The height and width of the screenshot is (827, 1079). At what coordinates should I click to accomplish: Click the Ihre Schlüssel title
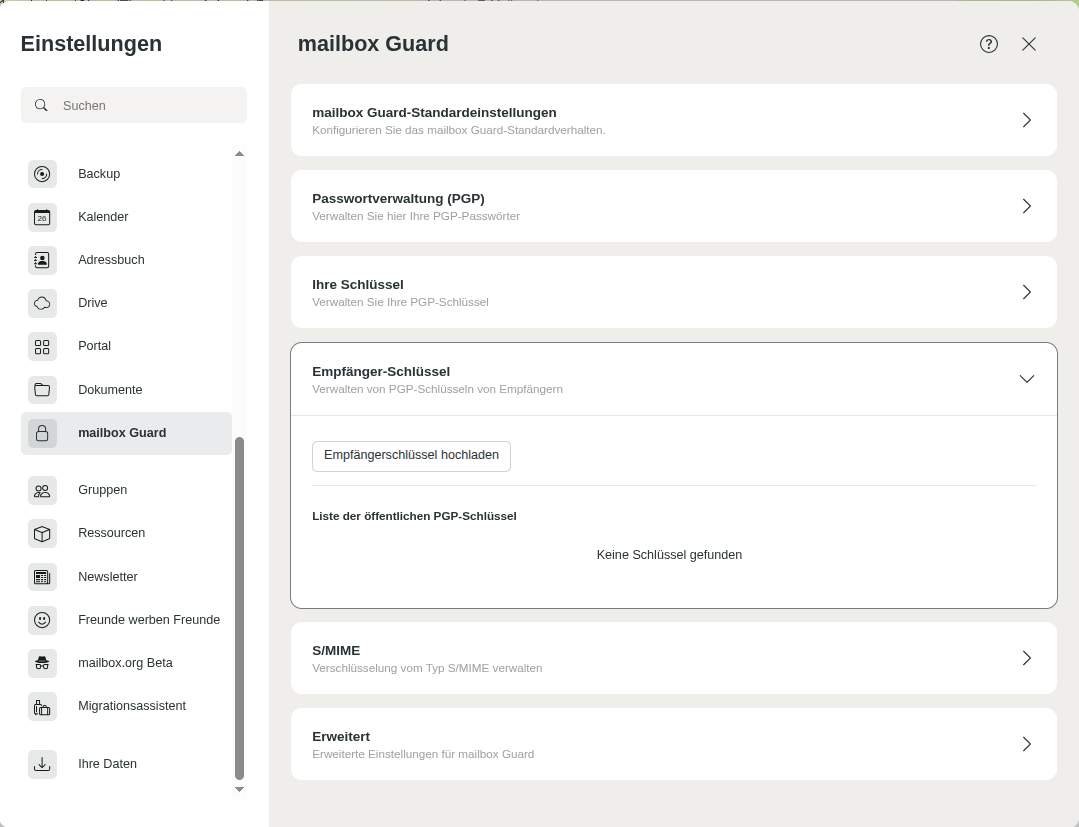coord(358,285)
